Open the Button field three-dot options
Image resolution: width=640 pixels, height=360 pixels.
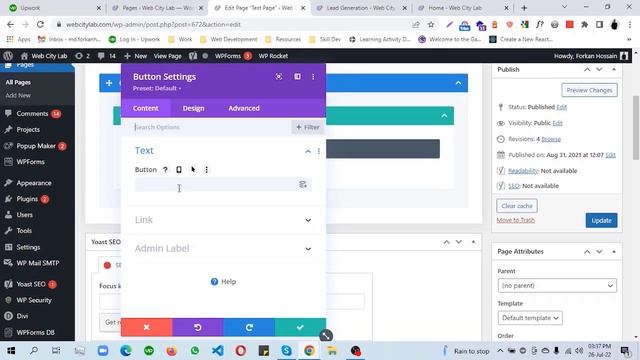click(207, 170)
